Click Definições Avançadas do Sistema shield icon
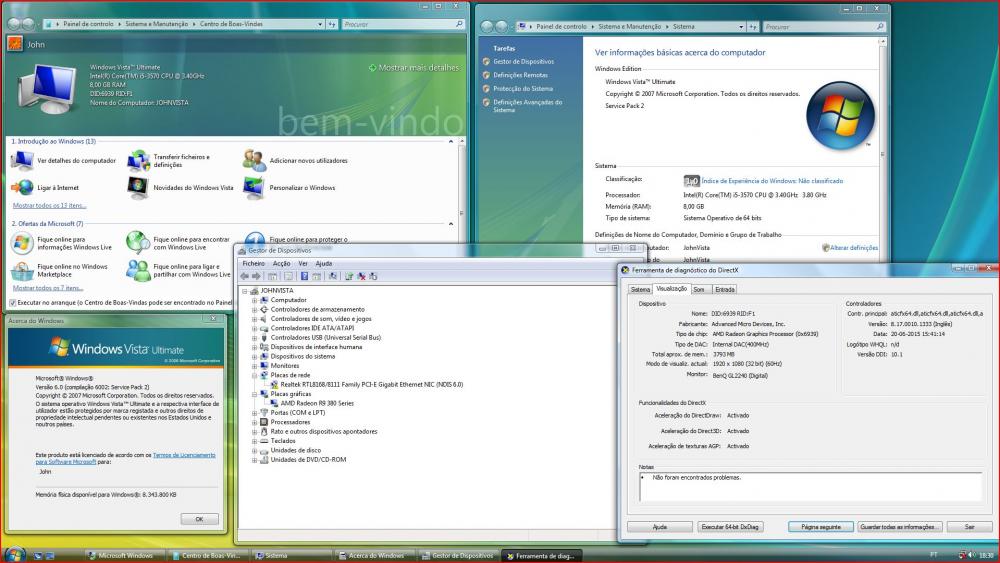Viewport: 1000px width, 563px height. [x=486, y=102]
